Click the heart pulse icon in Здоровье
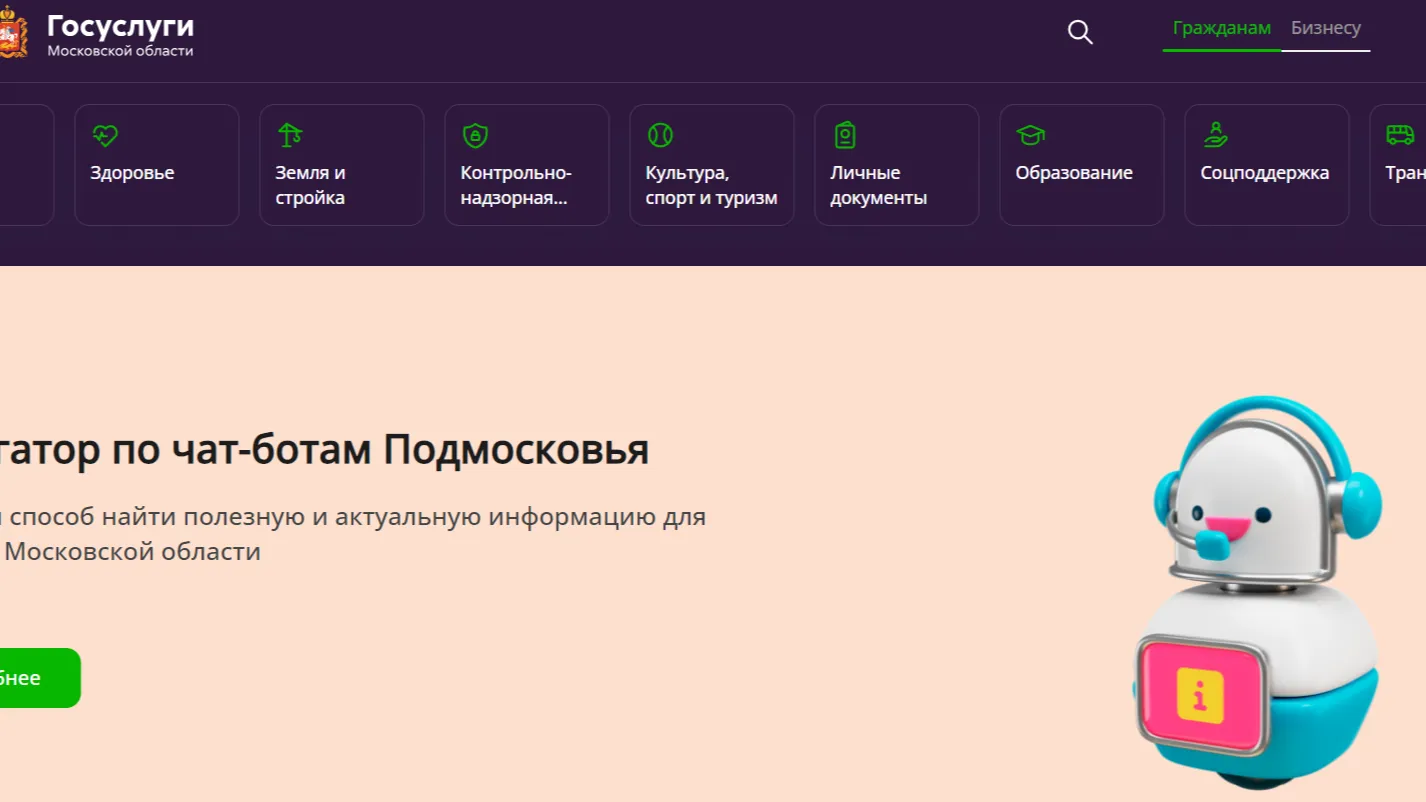 pyautogui.click(x=104, y=135)
